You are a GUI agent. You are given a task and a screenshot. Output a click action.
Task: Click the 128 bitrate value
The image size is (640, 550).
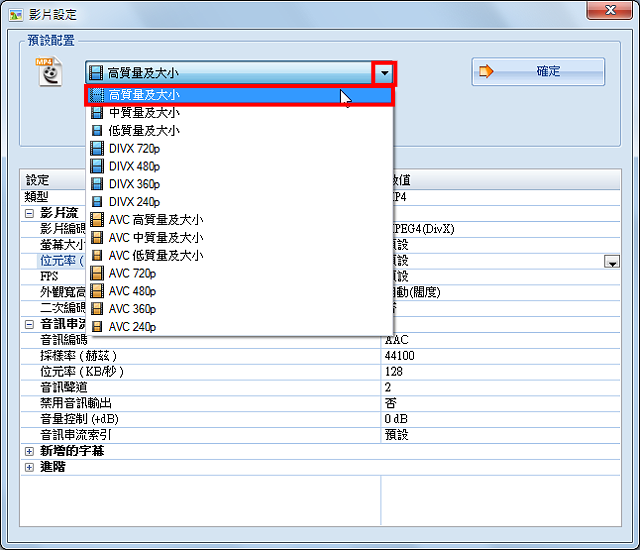coord(393,372)
